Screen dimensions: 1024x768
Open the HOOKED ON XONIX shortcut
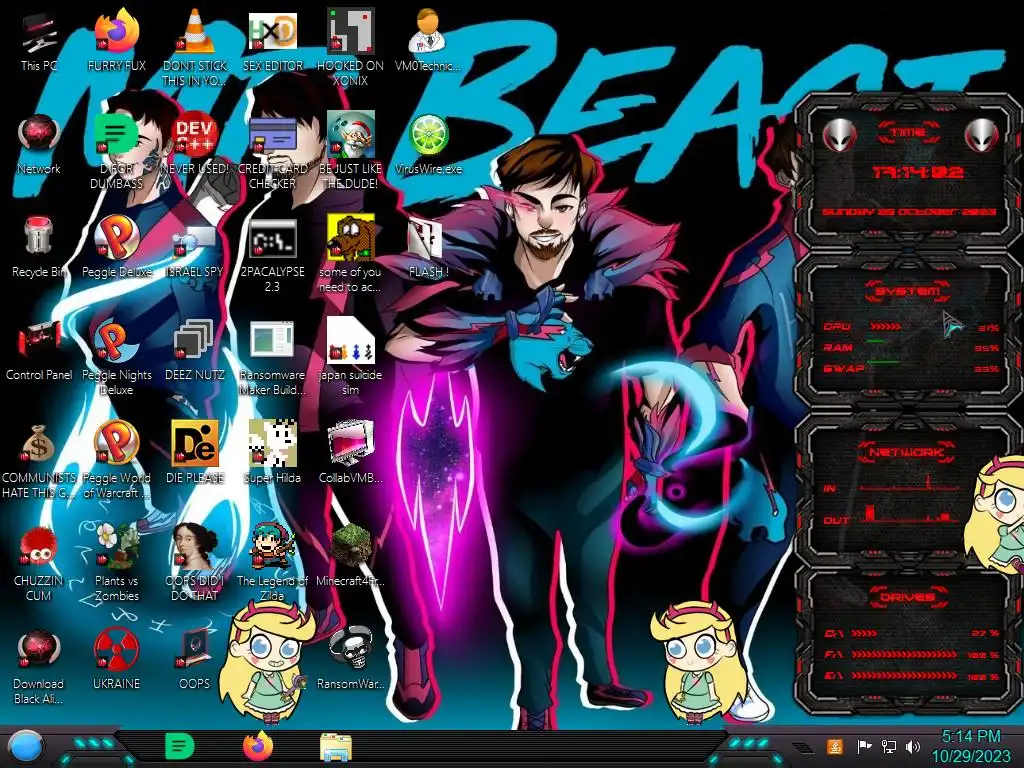coord(351,31)
